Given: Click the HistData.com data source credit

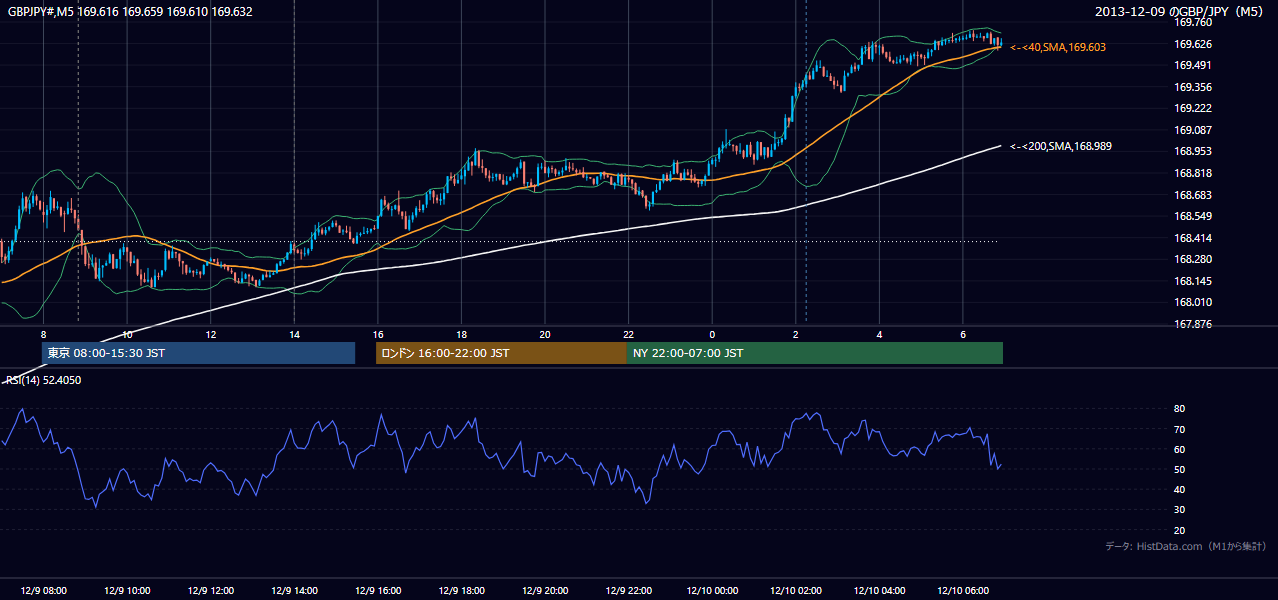Looking at the screenshot, I should pos(1186,546).
